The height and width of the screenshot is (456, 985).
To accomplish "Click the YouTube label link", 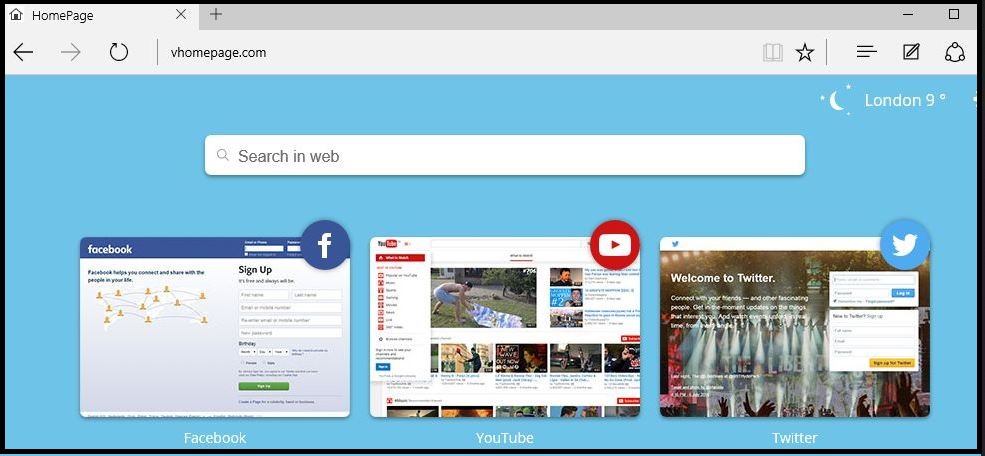I will pyautogui.click(x=505, y=438).
